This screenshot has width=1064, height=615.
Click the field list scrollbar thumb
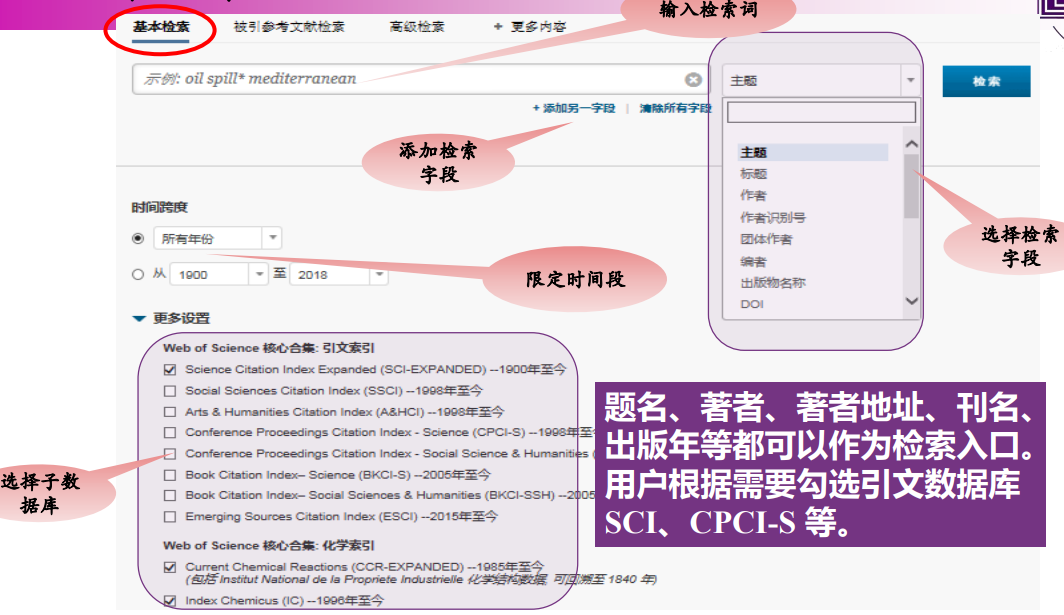[911, 186]
